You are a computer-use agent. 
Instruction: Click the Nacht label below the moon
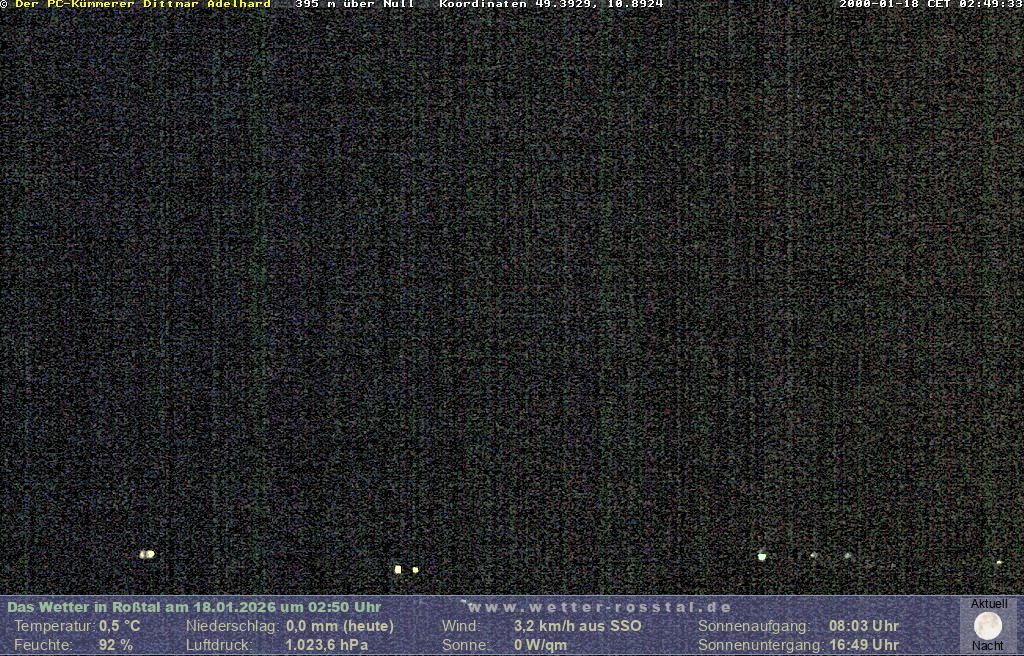(988, 646)
